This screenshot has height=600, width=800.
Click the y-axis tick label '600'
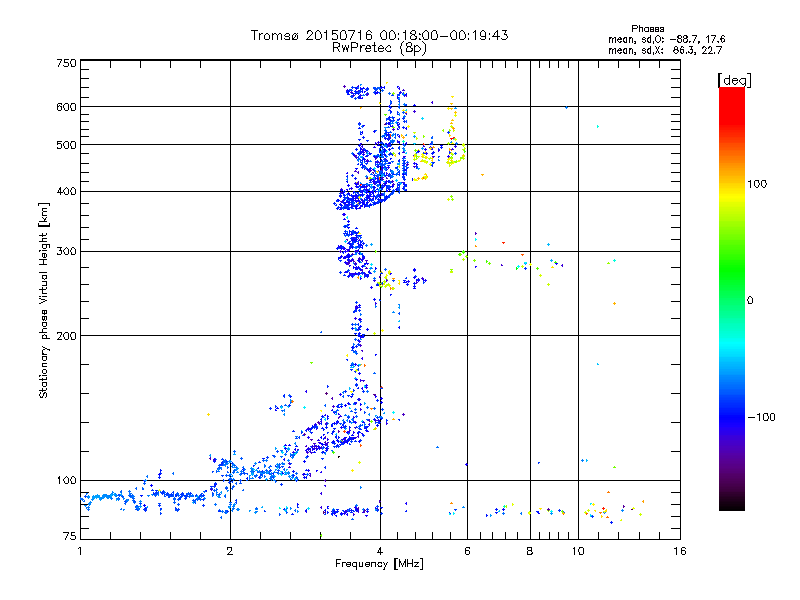pos(66,107)
